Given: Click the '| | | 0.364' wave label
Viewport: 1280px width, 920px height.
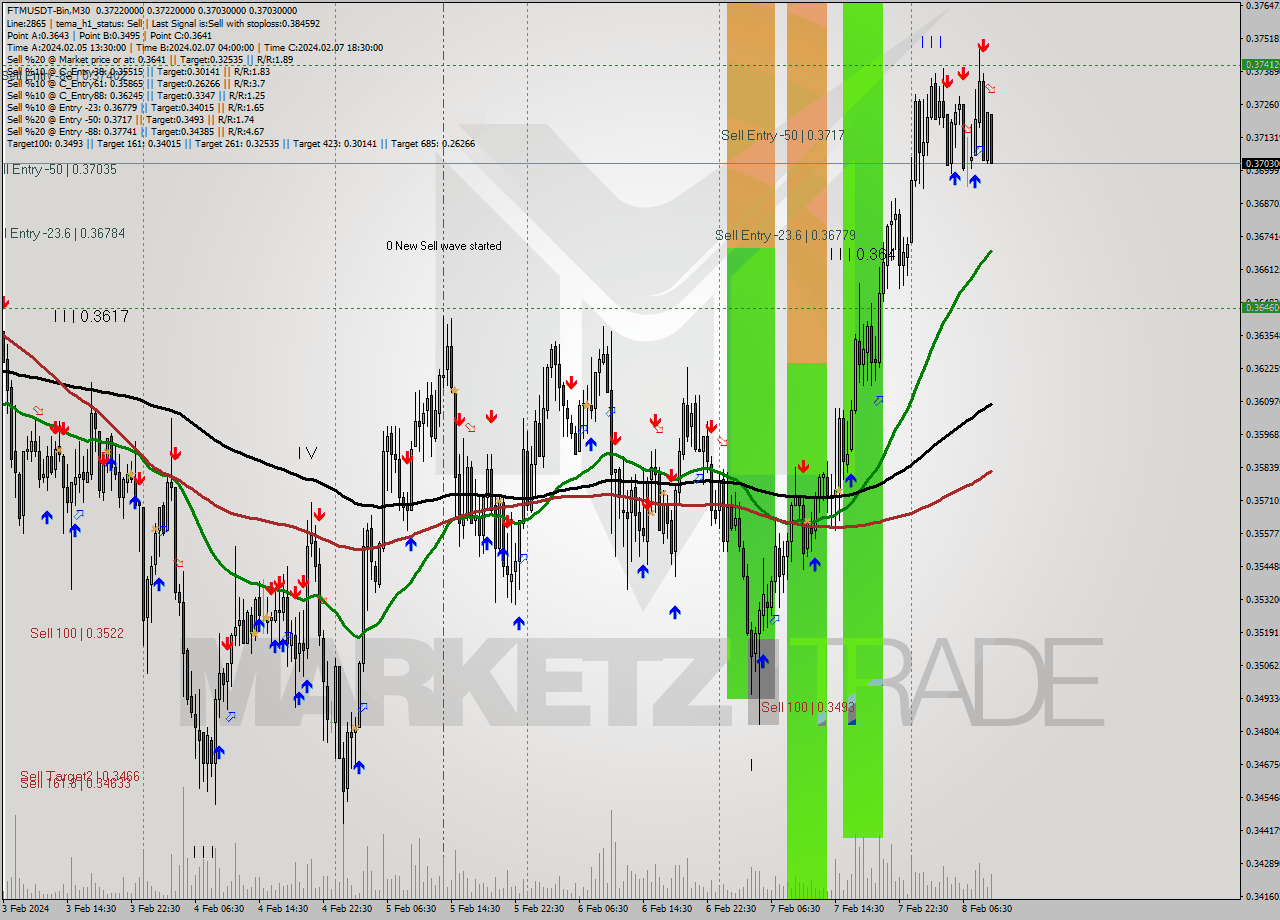Looking at the screenshot, I should click(862, 255).
